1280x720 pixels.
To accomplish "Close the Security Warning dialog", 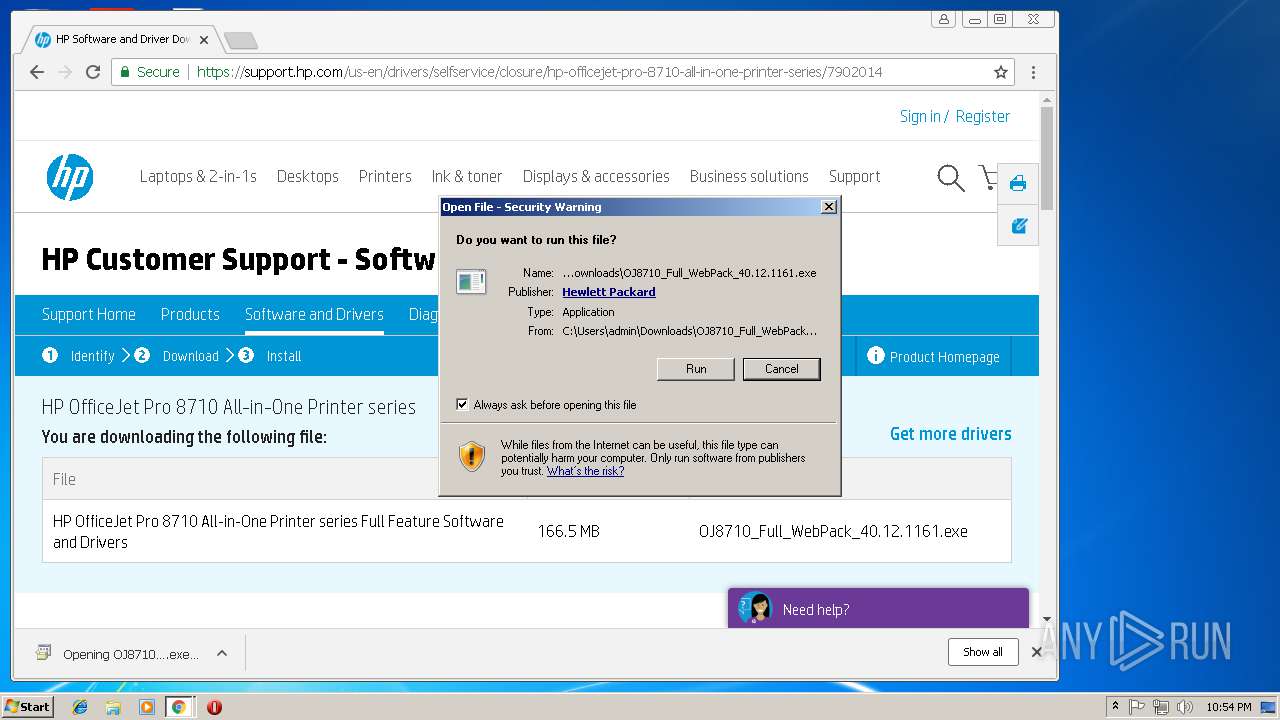I will pos(828,207).
